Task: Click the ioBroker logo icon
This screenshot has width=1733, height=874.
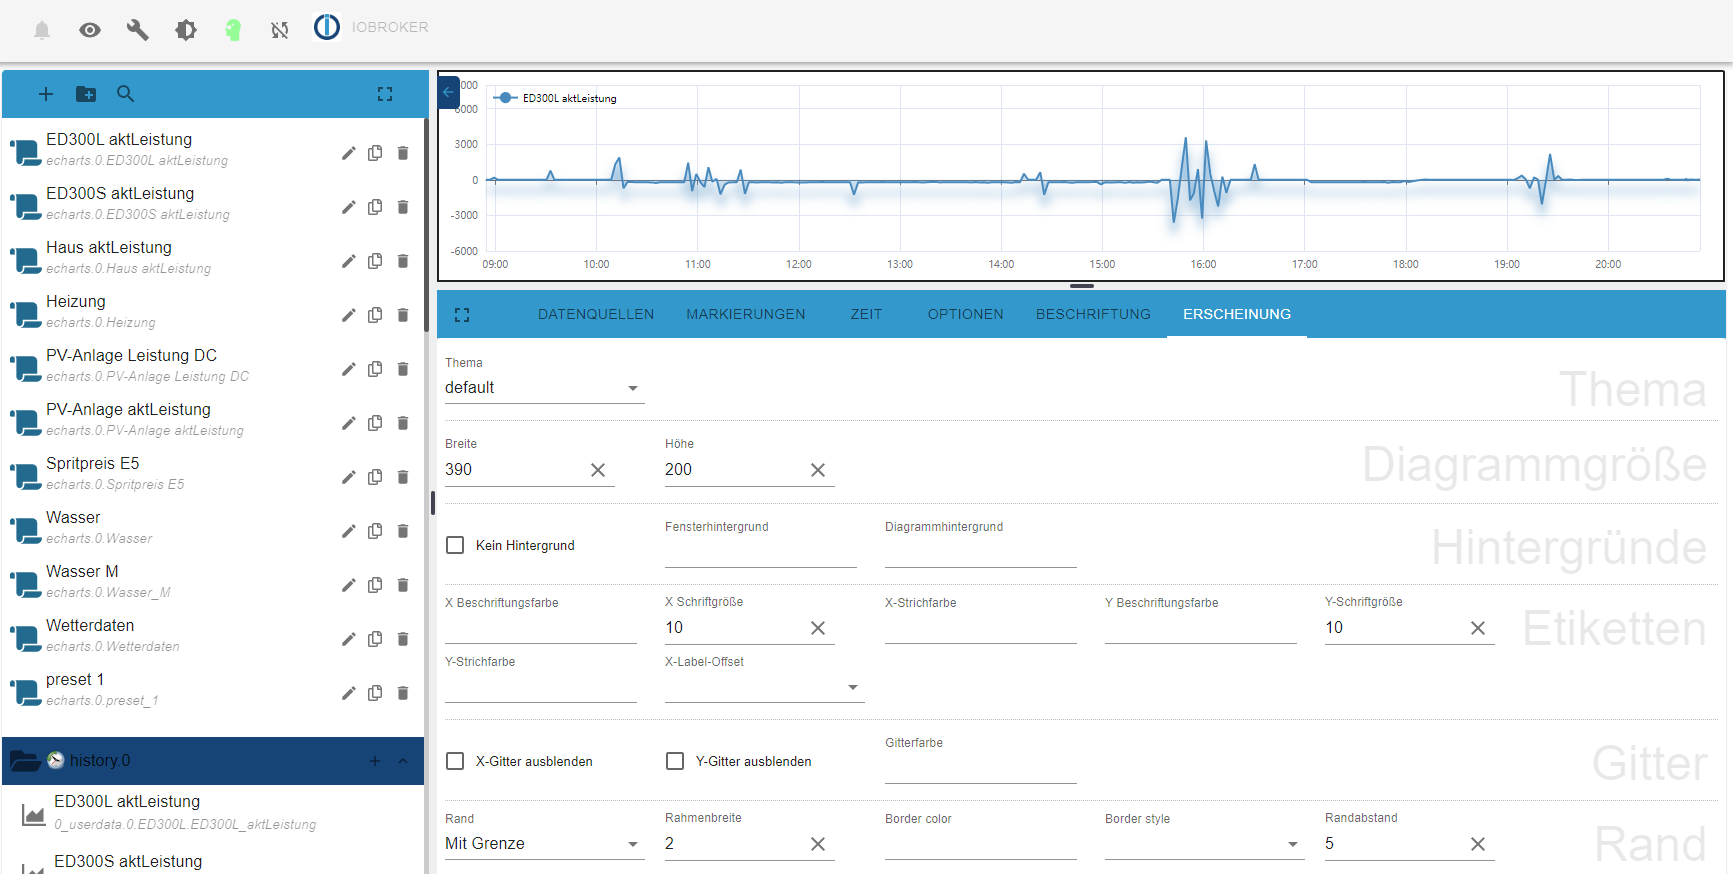Action: (x=327, y=27)
